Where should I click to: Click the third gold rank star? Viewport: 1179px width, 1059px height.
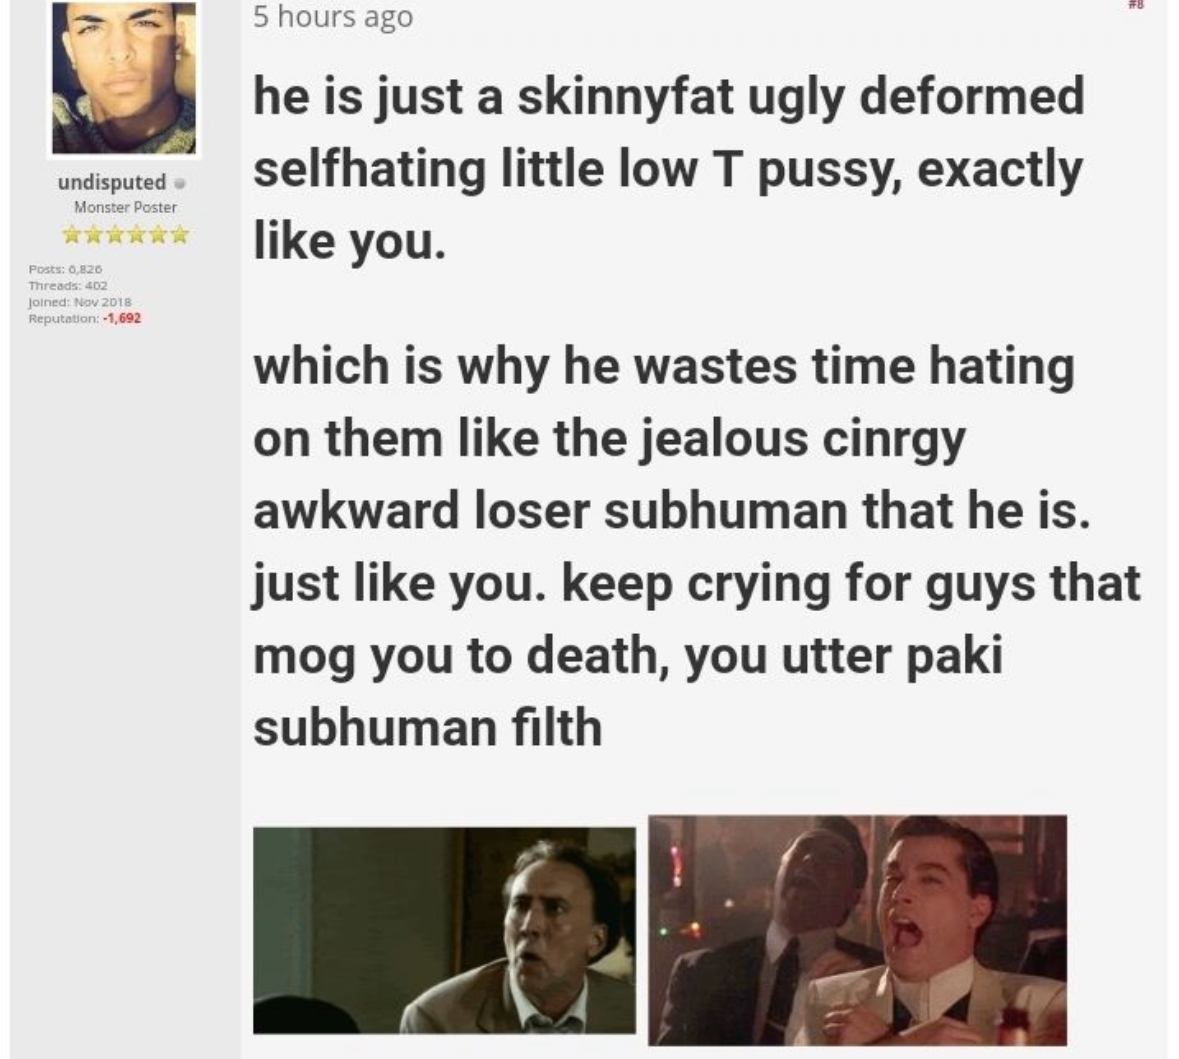115,235
